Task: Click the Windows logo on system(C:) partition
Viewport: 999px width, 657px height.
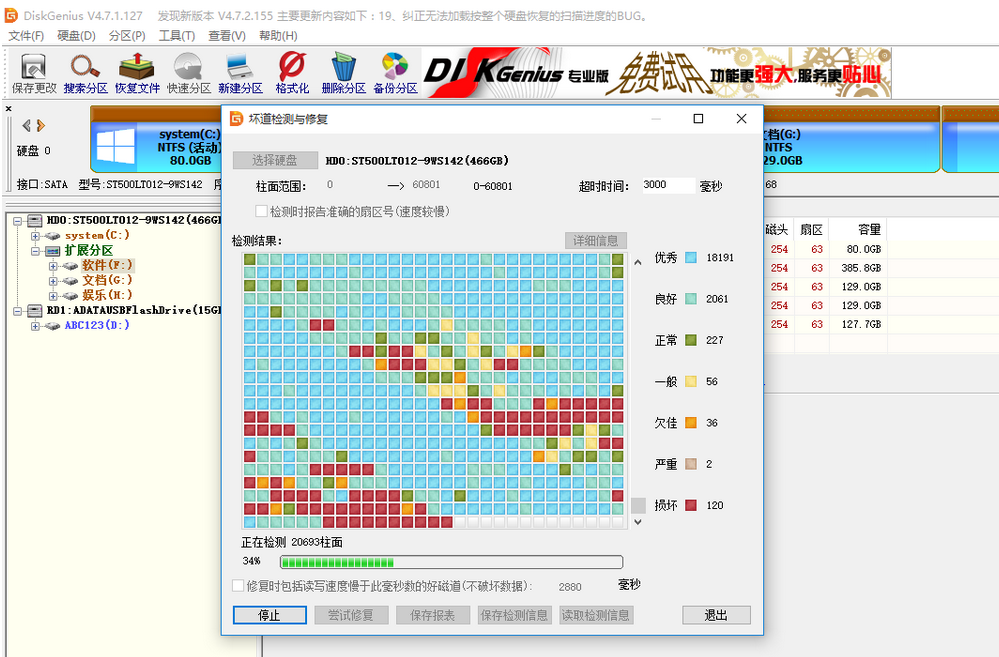Action: (x=116, y=145)
